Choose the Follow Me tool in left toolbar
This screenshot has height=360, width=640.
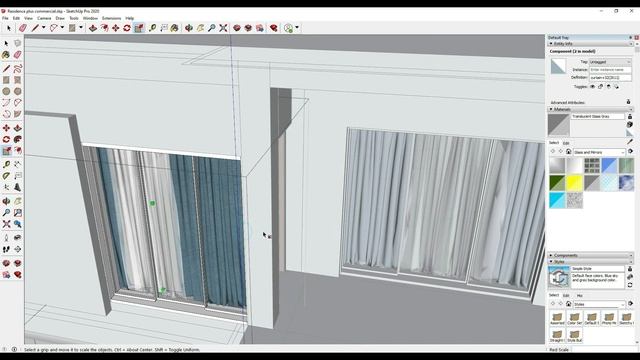(18, 140)
